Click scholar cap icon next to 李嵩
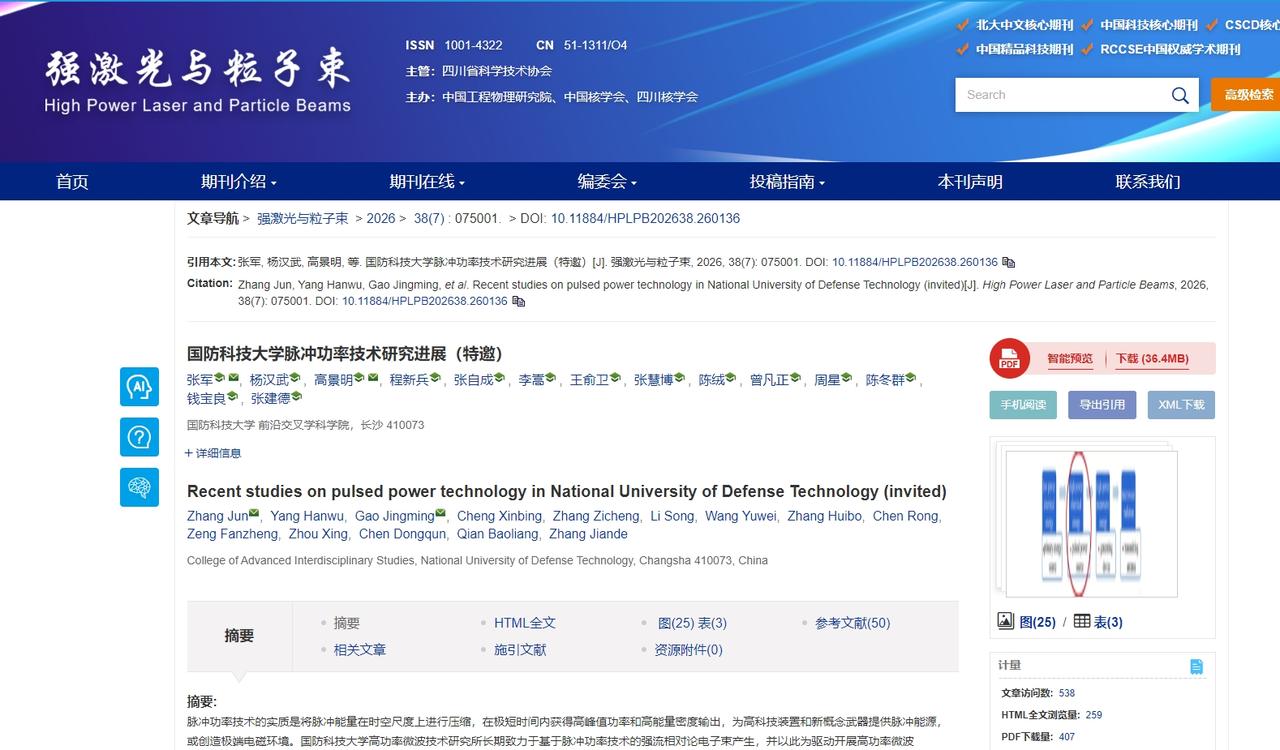Viewport: 1280px width, 750px height. tap(551, 378)
